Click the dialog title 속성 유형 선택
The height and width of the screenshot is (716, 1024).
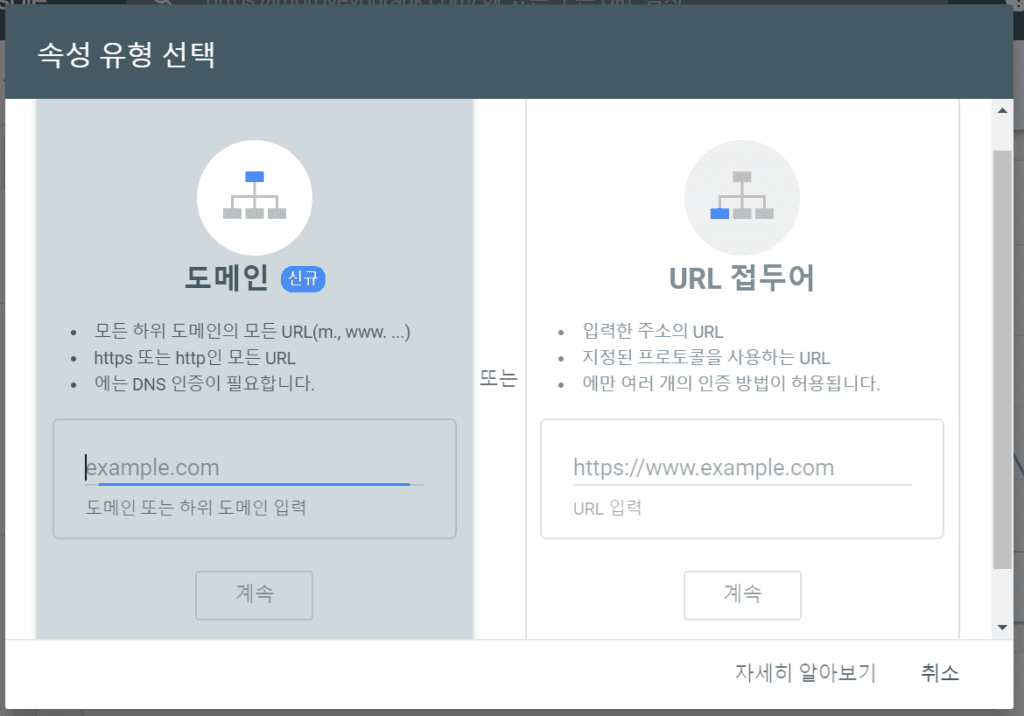click(126, 54)
